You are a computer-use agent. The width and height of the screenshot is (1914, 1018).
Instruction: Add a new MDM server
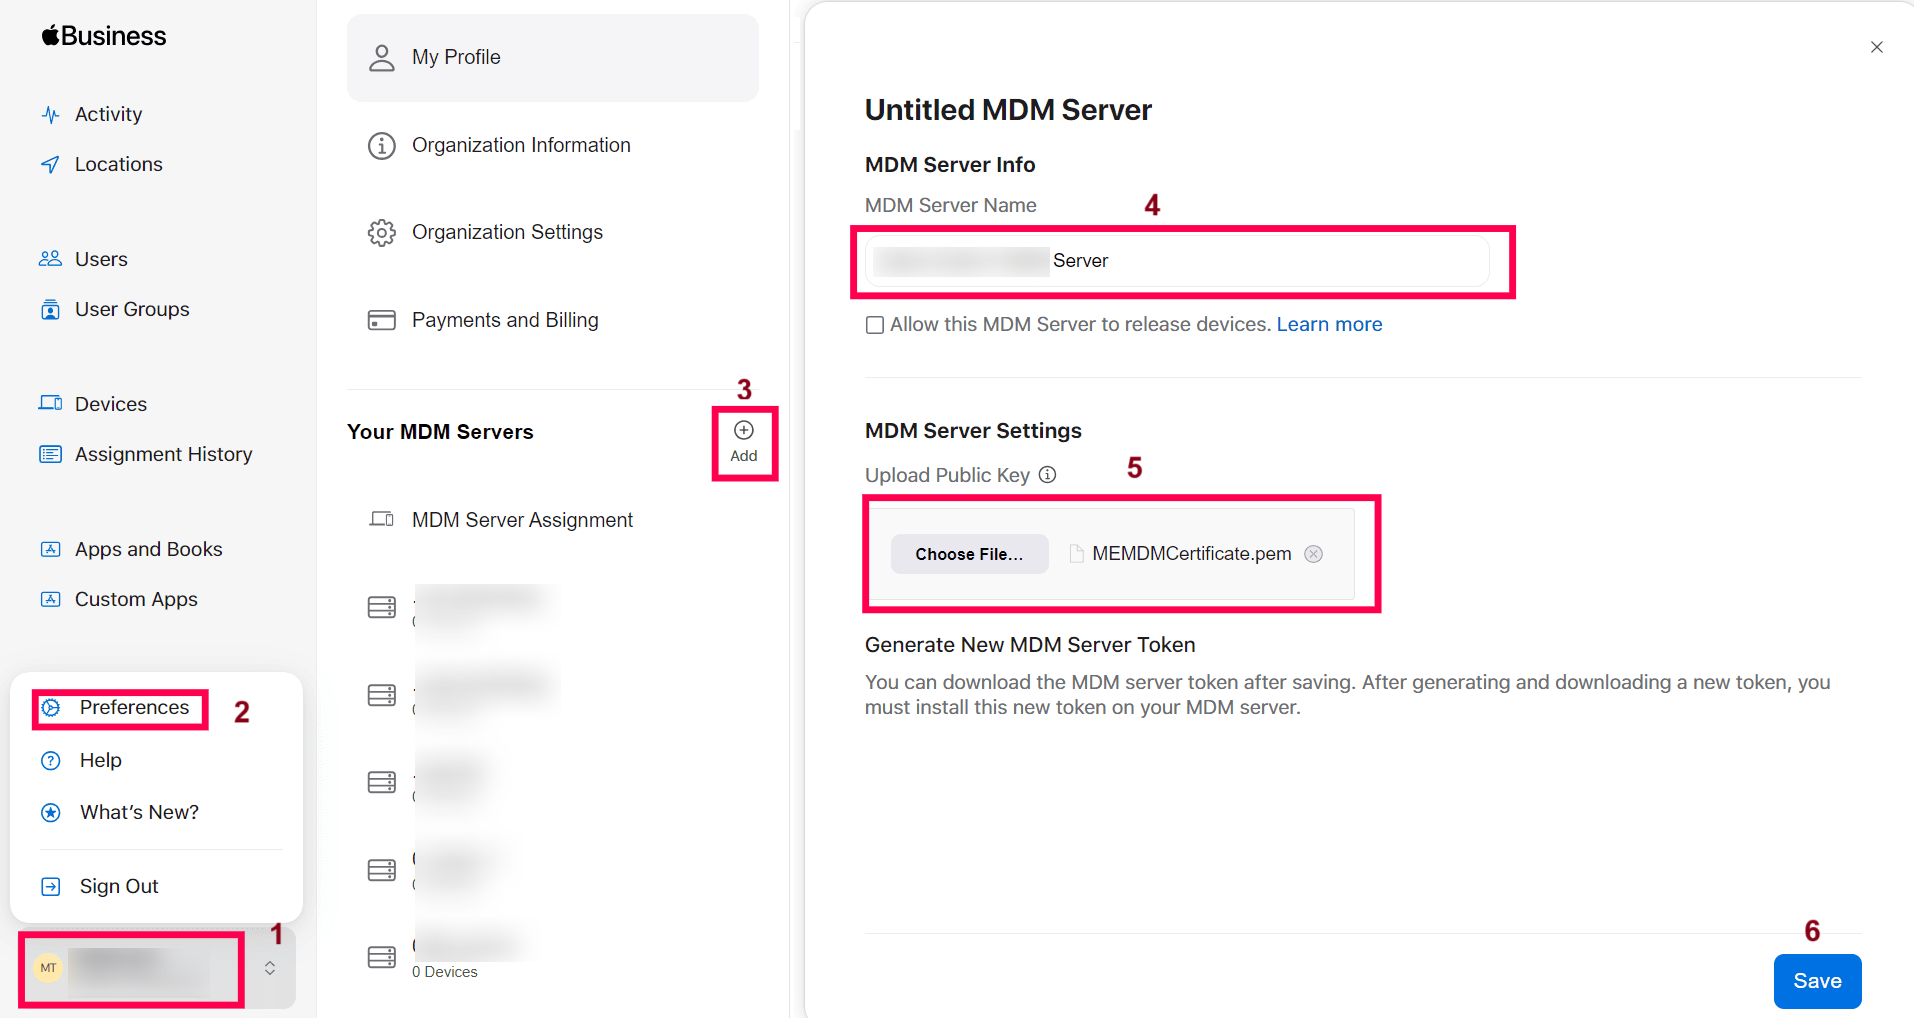tap(744, 442)
